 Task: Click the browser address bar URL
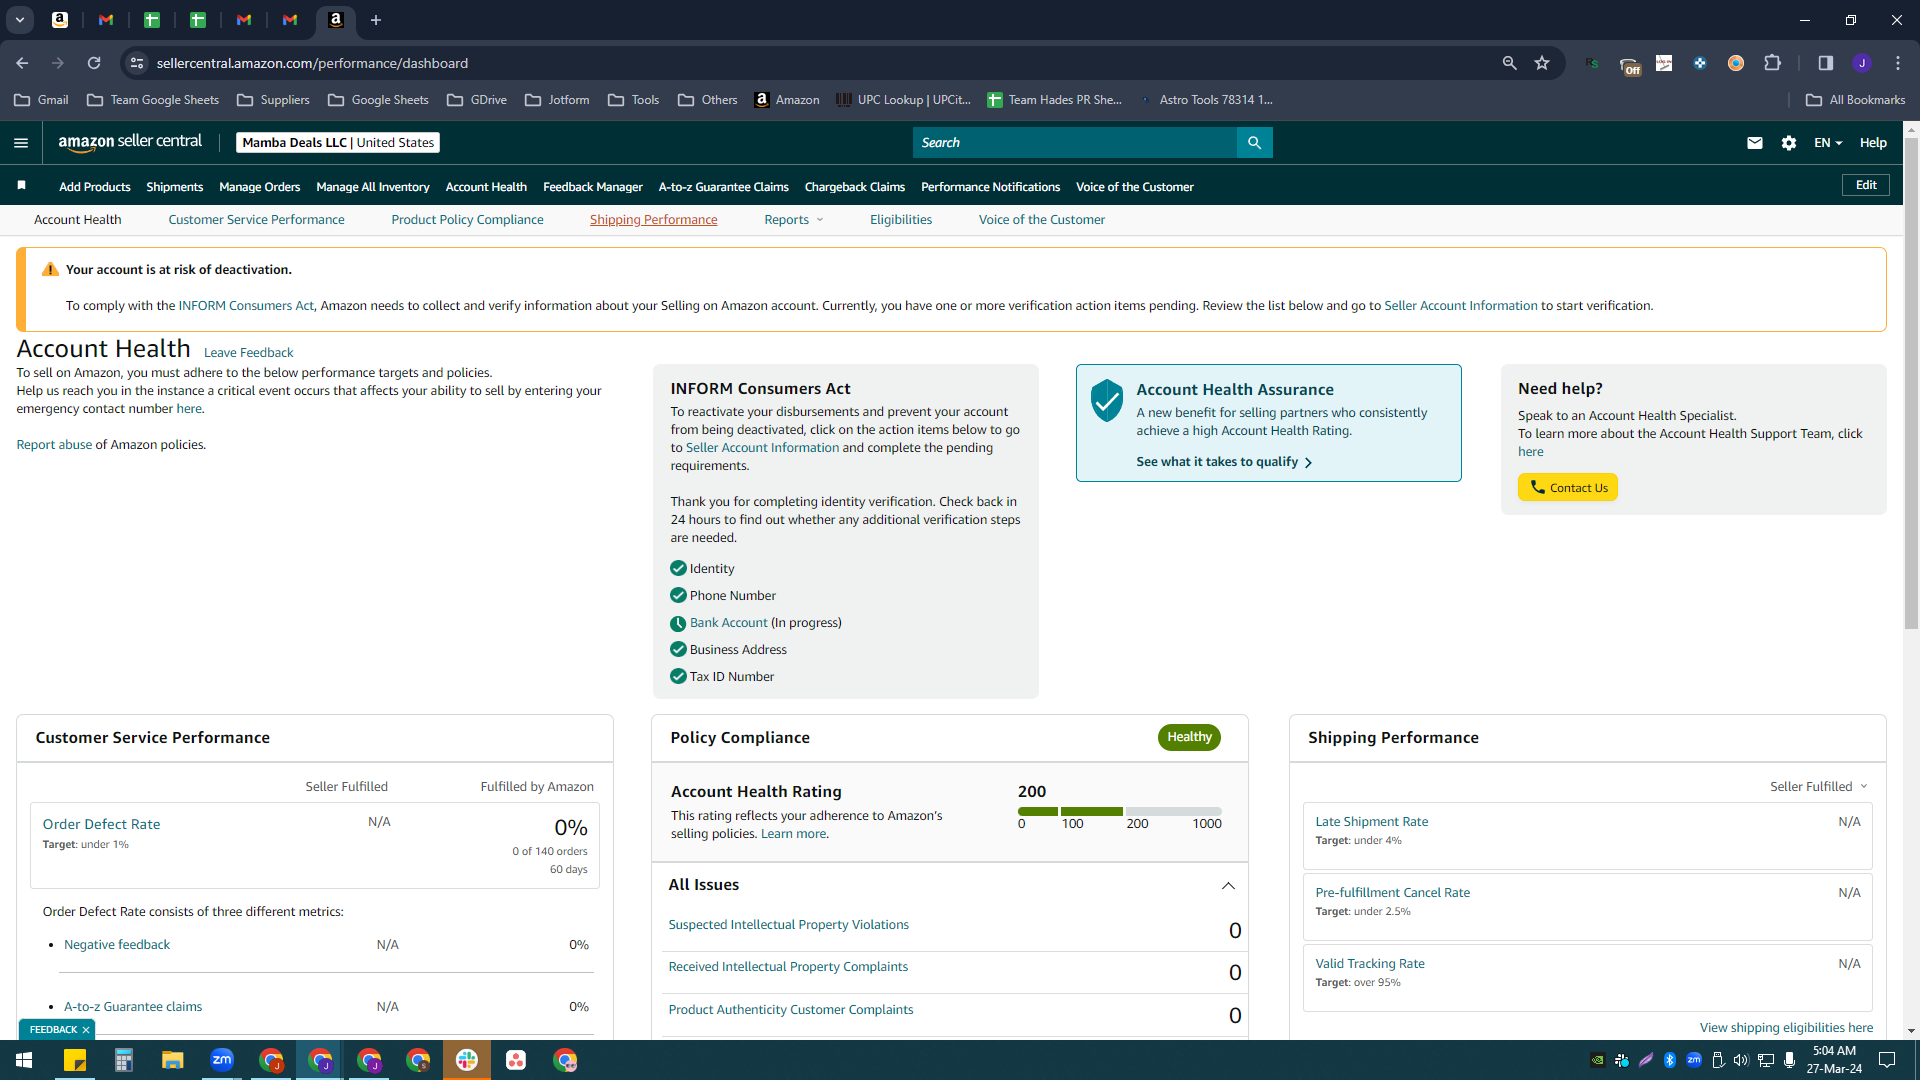point(312,63)
